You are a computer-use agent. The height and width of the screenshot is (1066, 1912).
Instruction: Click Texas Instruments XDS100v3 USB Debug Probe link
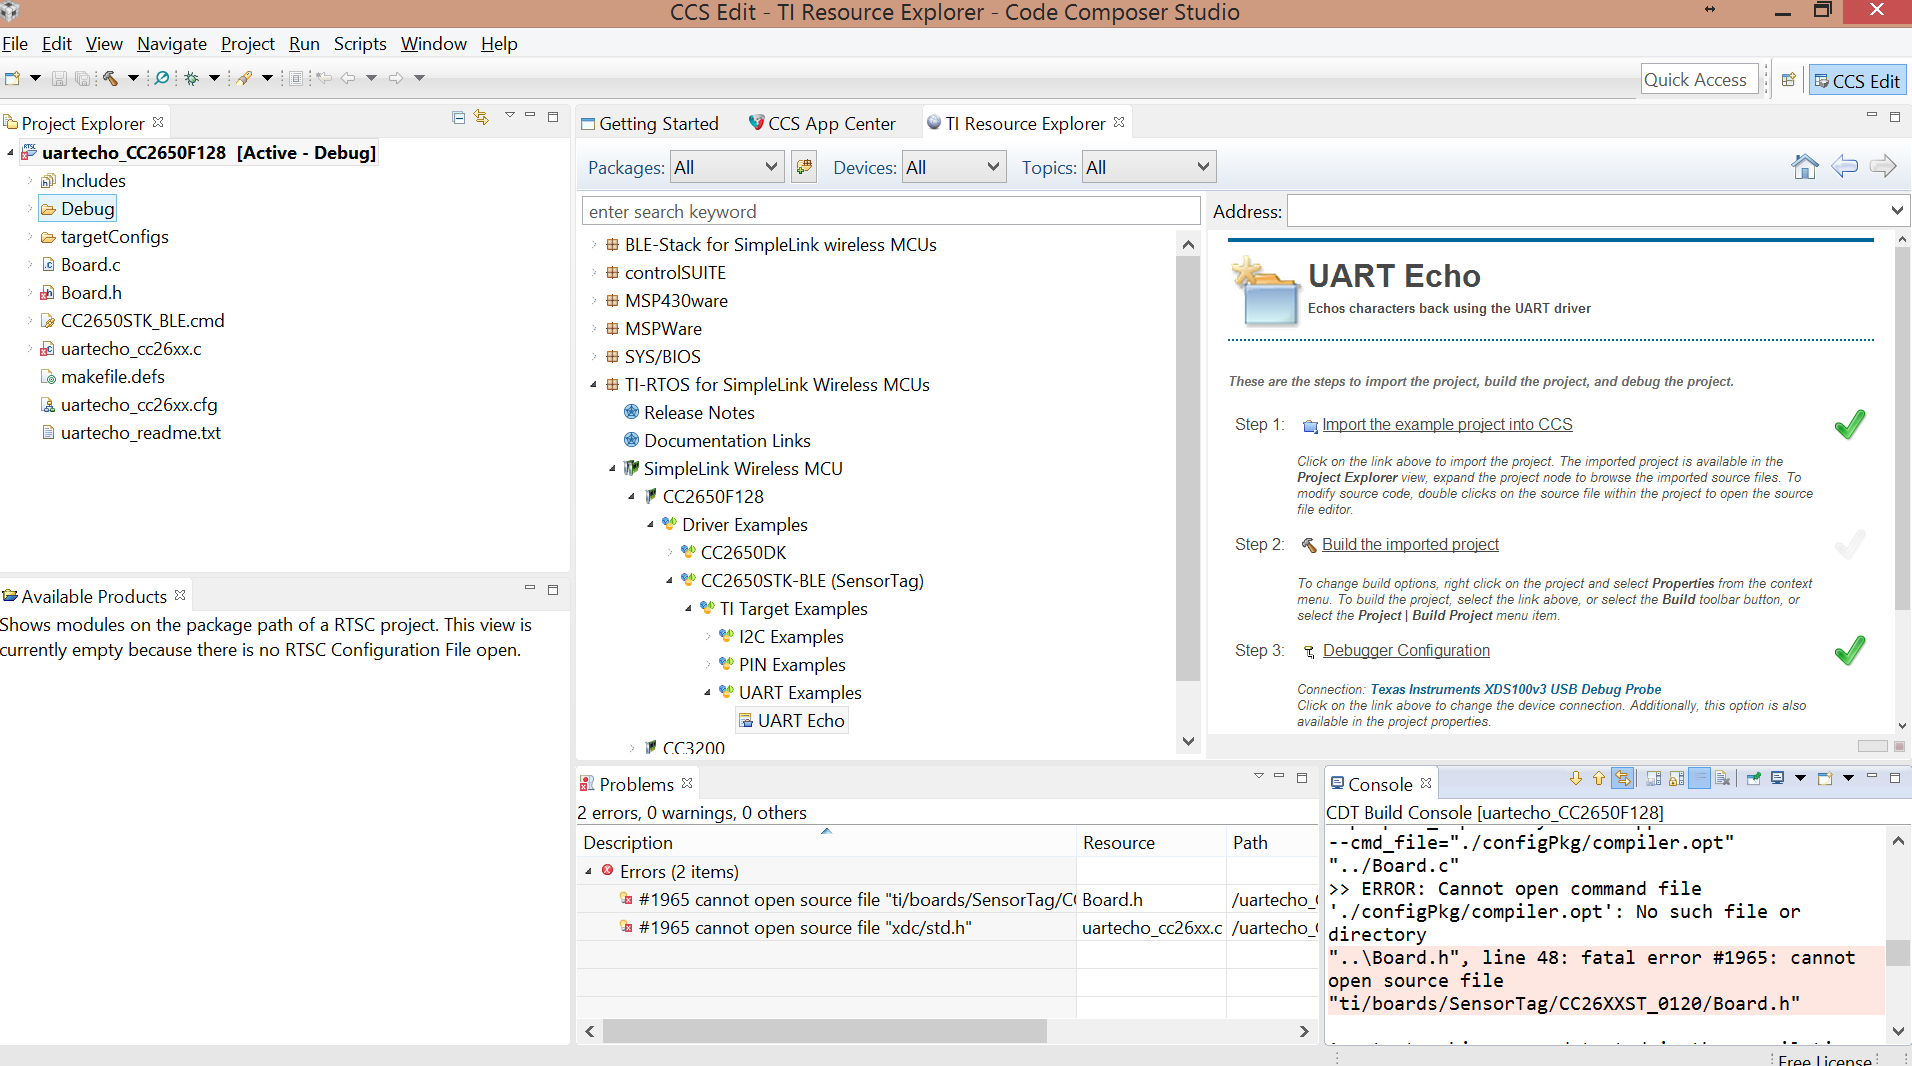tap(1515, 689)
